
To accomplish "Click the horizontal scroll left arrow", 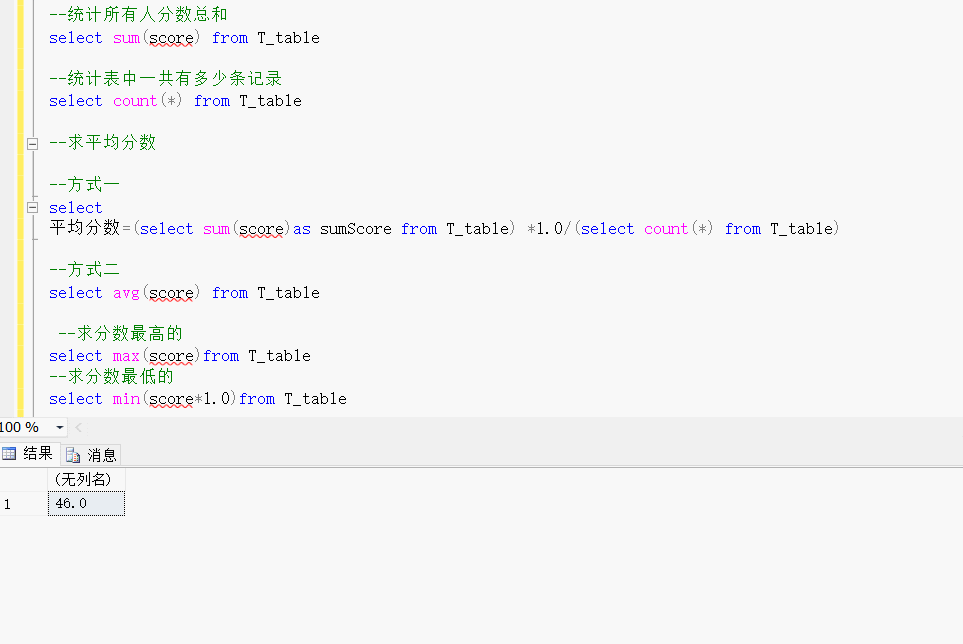I will [x=78, y=427].
